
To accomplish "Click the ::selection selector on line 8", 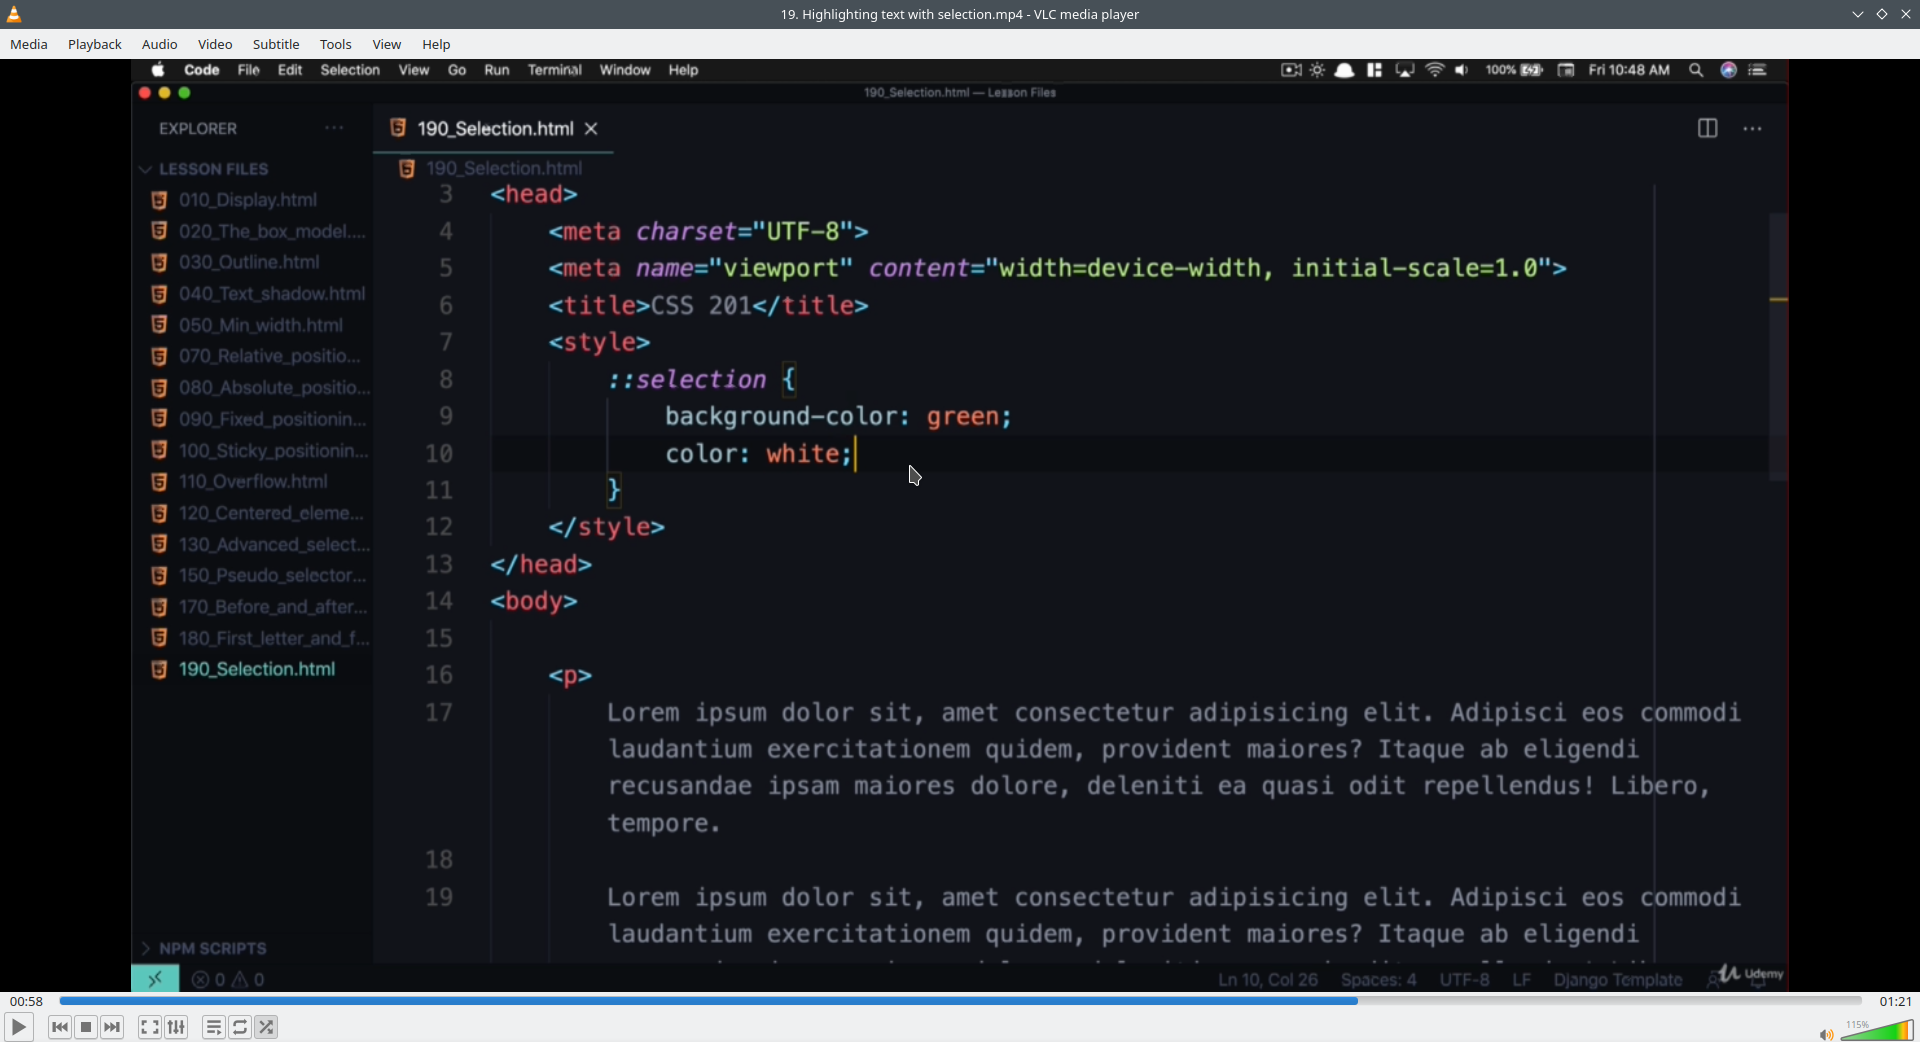I will click(x=687, y=380).
